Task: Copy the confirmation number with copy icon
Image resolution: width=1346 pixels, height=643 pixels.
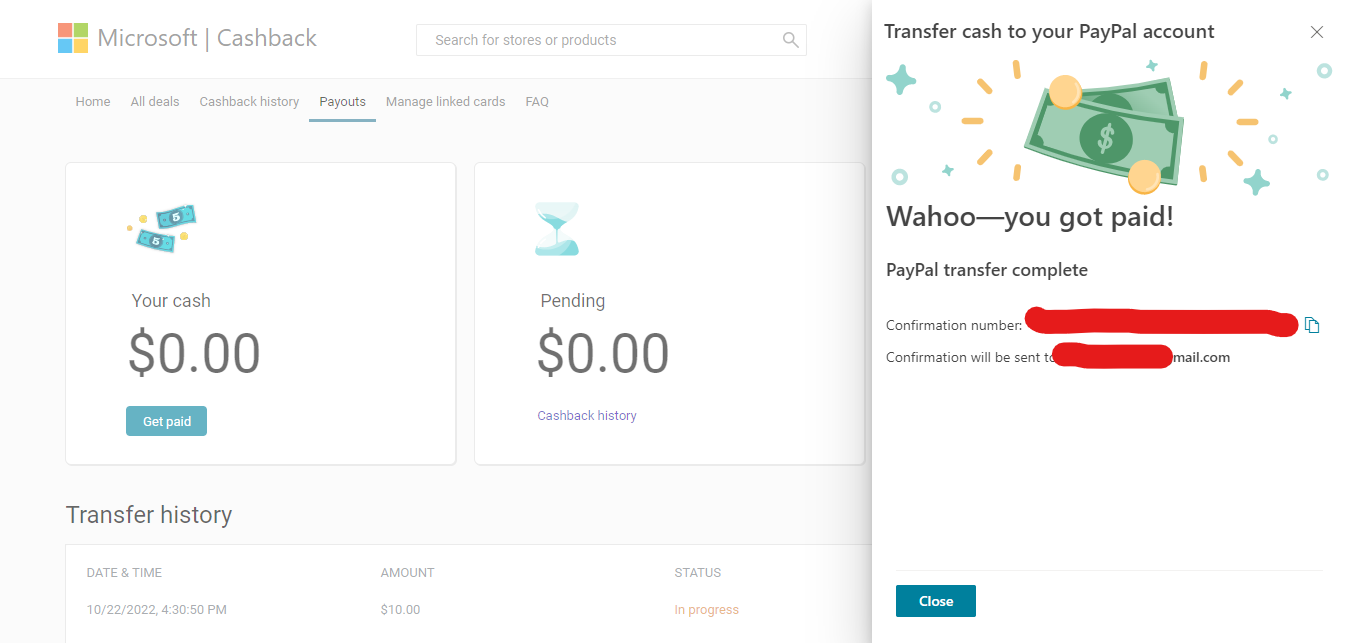Action: pos(1312,325)
